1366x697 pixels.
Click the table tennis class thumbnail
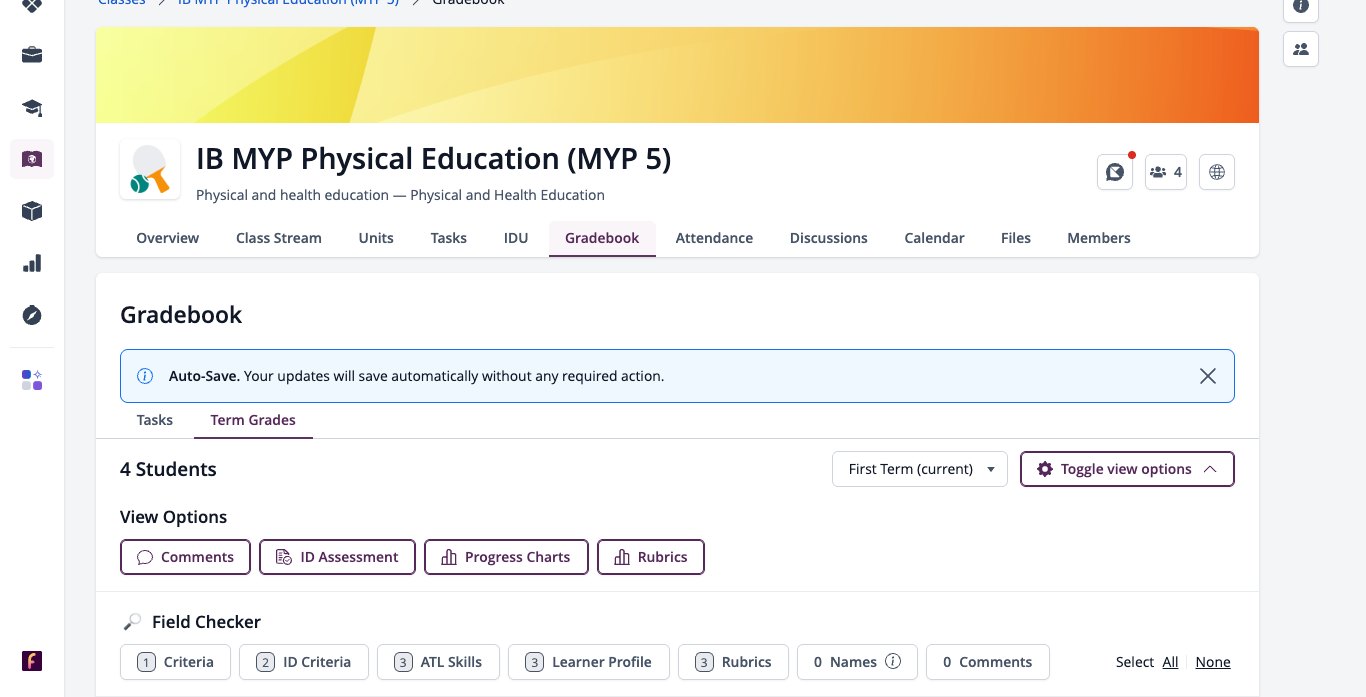(150, 169)
